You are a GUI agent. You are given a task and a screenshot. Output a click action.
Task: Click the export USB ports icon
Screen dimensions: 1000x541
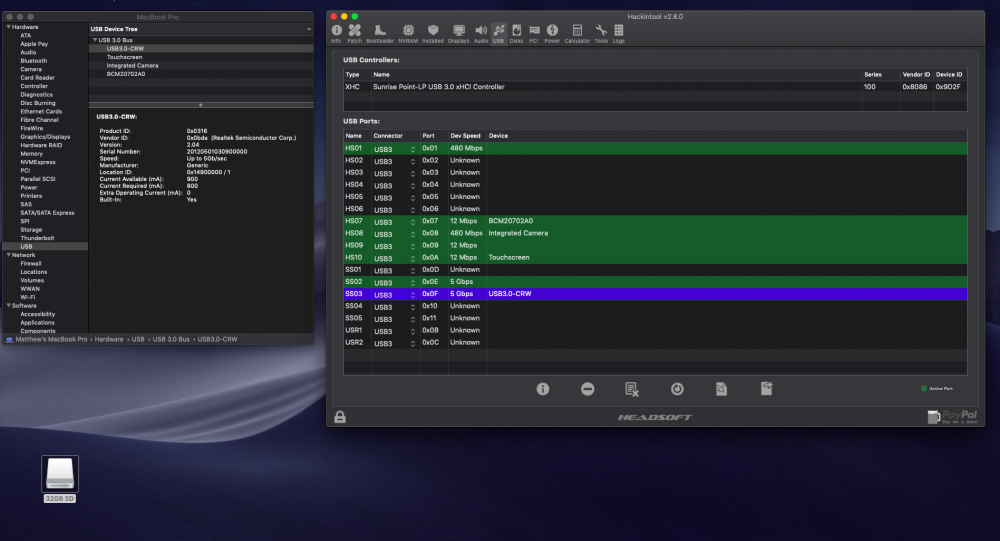pos(767,389)
